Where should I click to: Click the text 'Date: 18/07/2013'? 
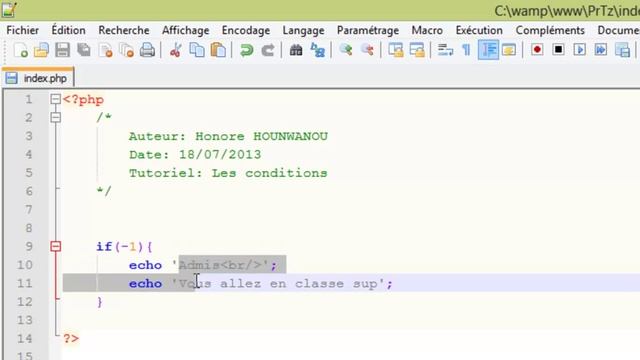coord(195,155)
